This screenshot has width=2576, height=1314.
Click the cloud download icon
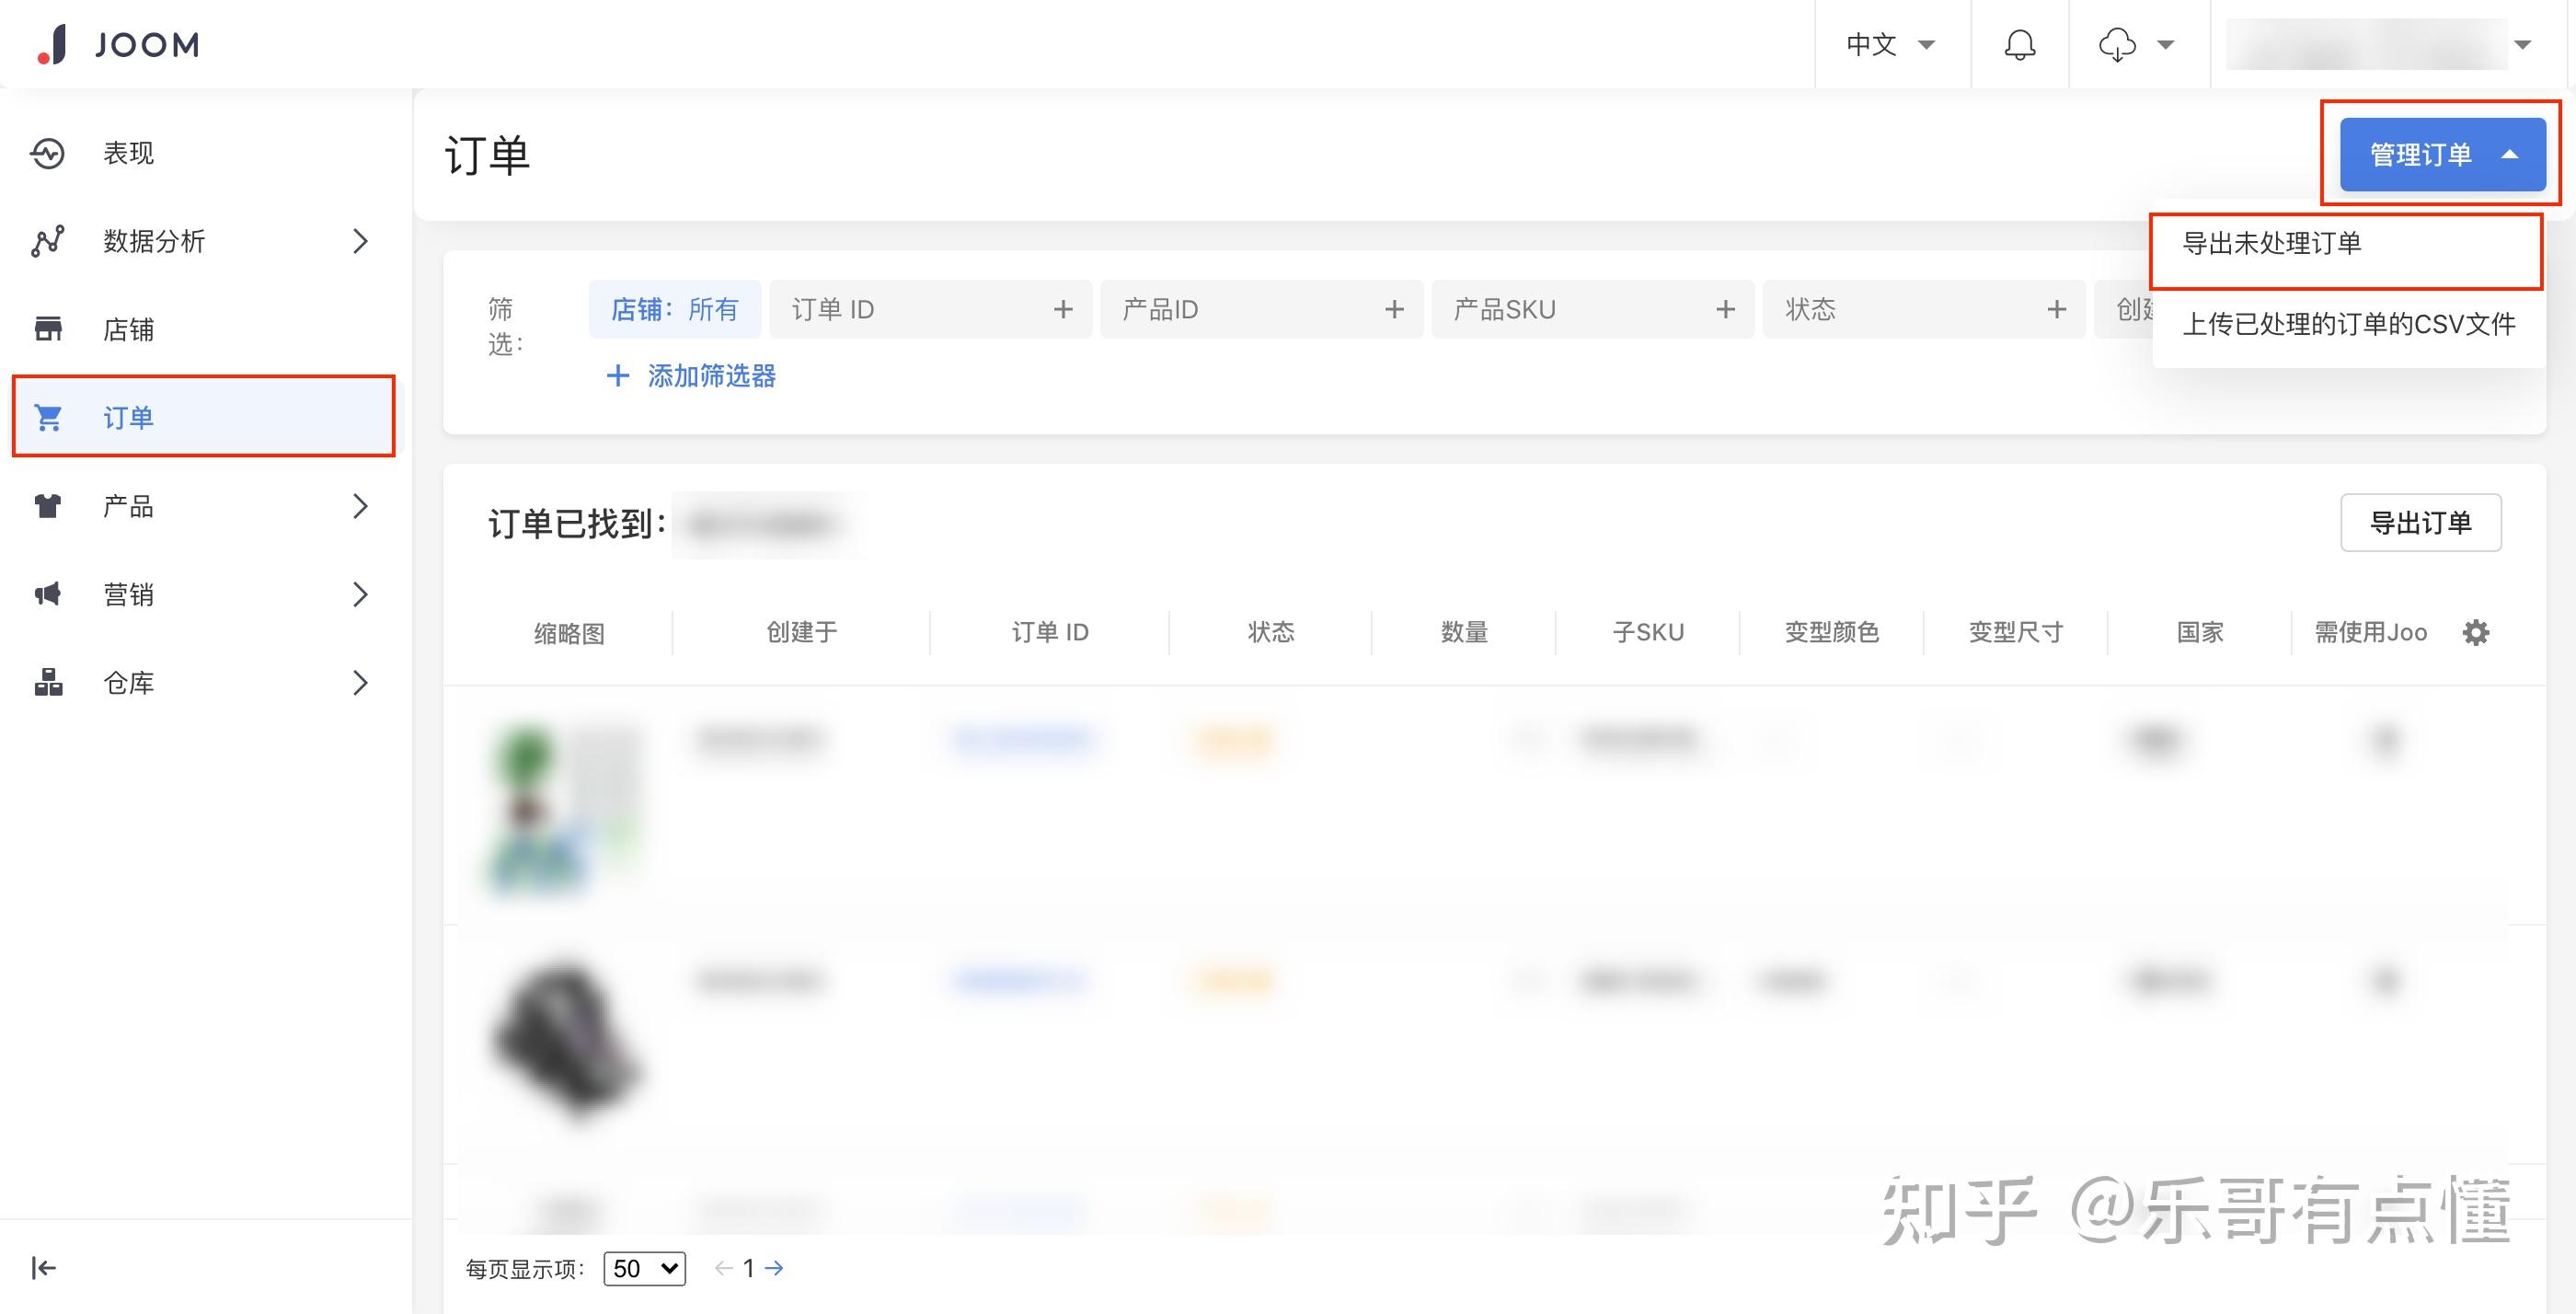click(2120, 44)
